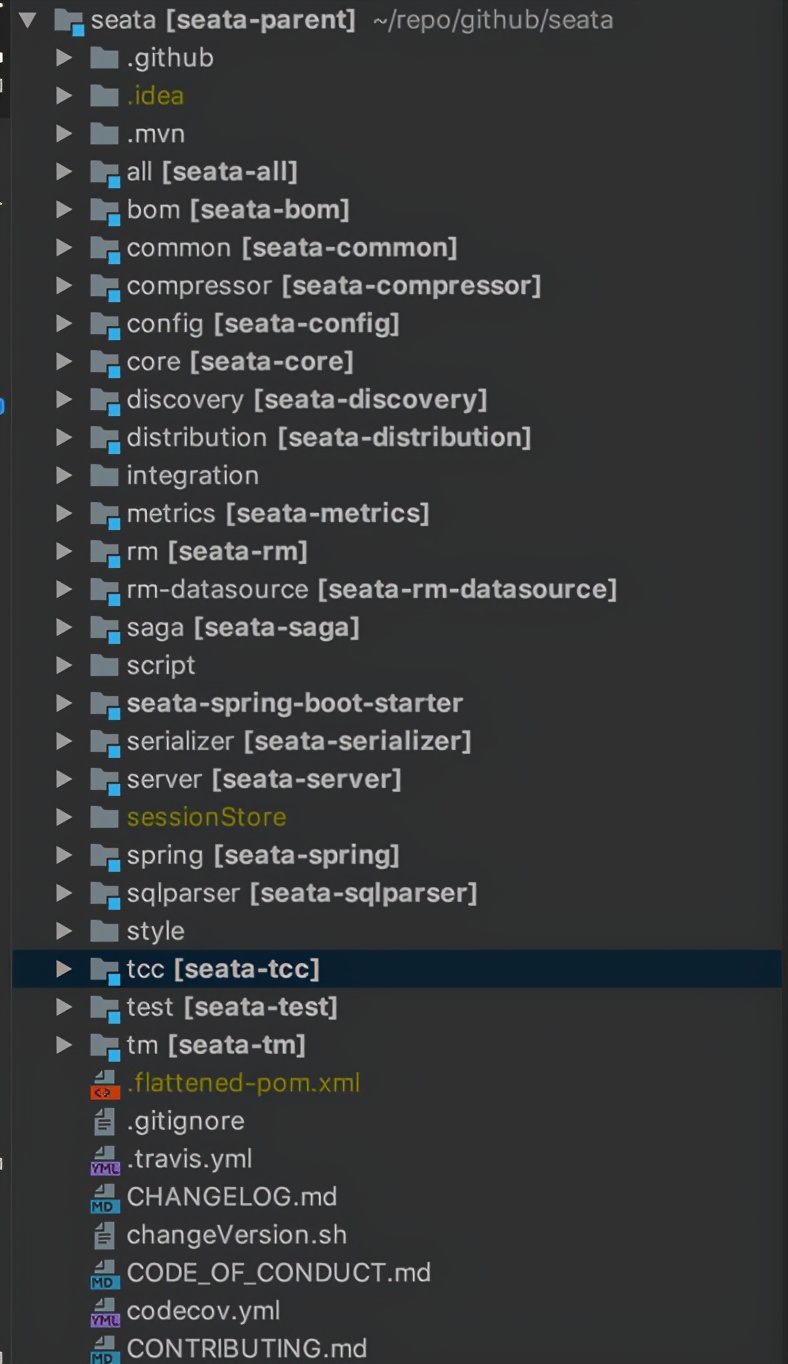Click the .gitignore file icon

104,1121
